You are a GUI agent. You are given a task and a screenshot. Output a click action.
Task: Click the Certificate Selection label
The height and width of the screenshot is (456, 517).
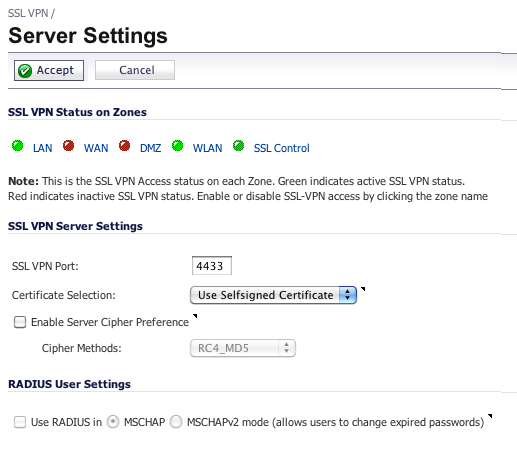pos(64,295)
